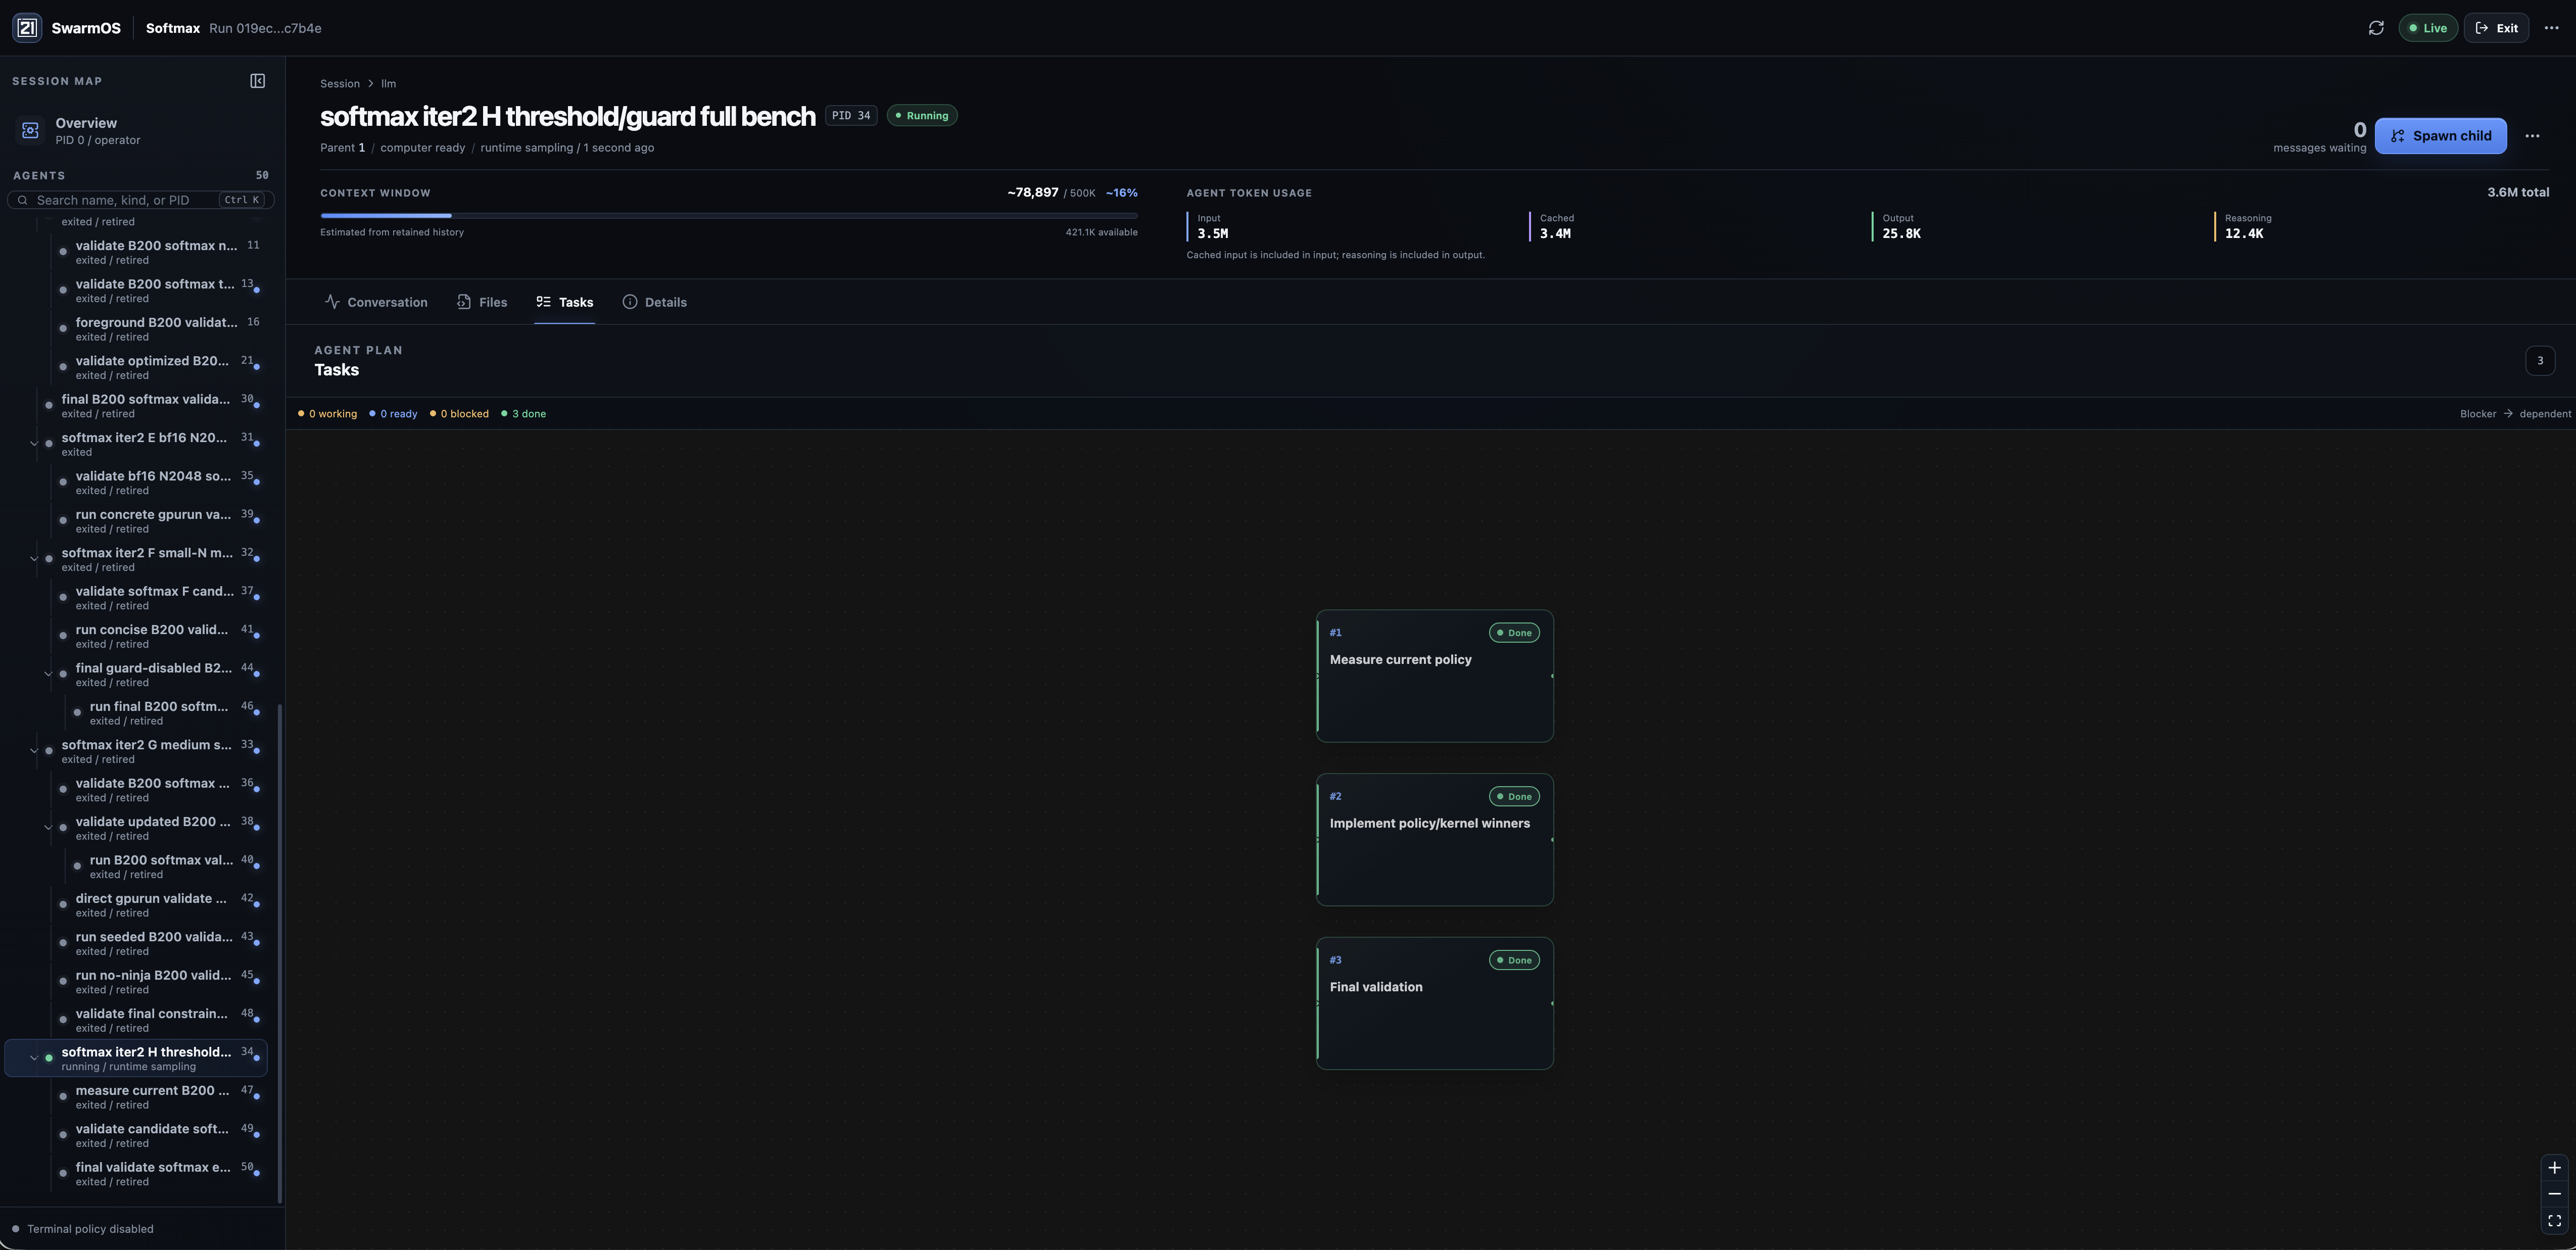The image size is (2576, 1250).
Task: Click the llm breadcrumb link
Action: (388, 84)
